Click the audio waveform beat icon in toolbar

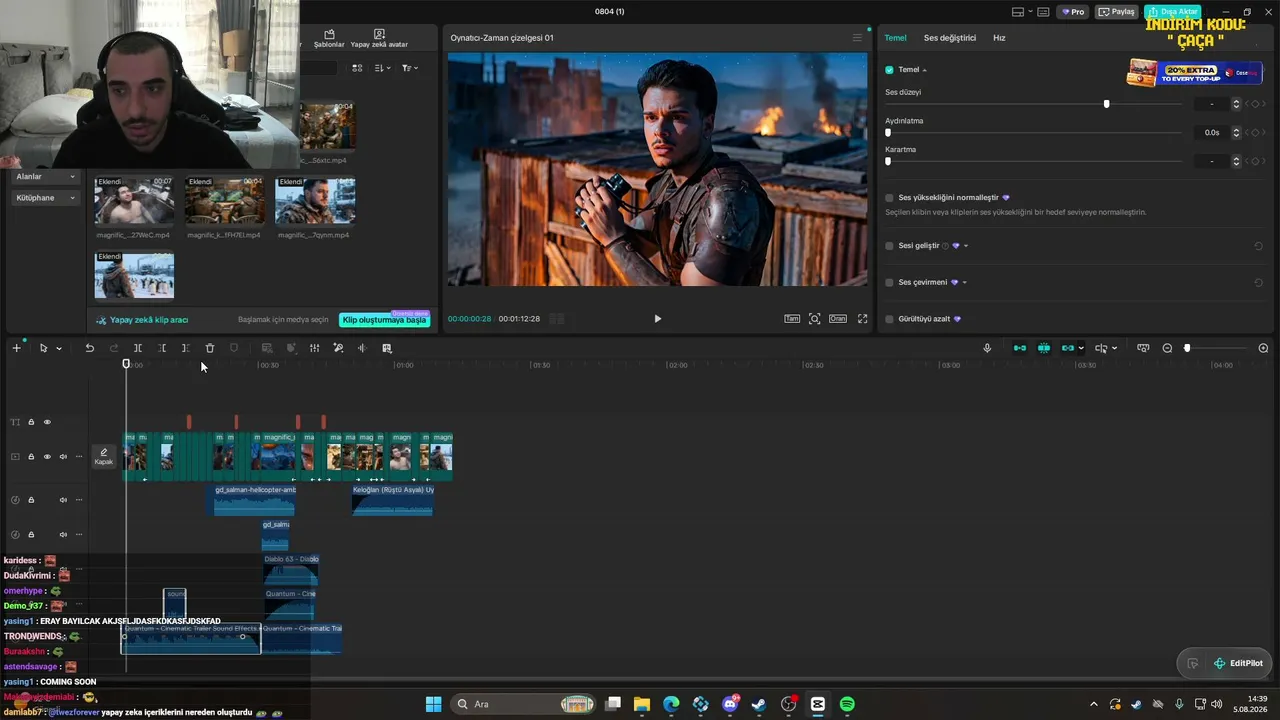[x=362, y=348]
